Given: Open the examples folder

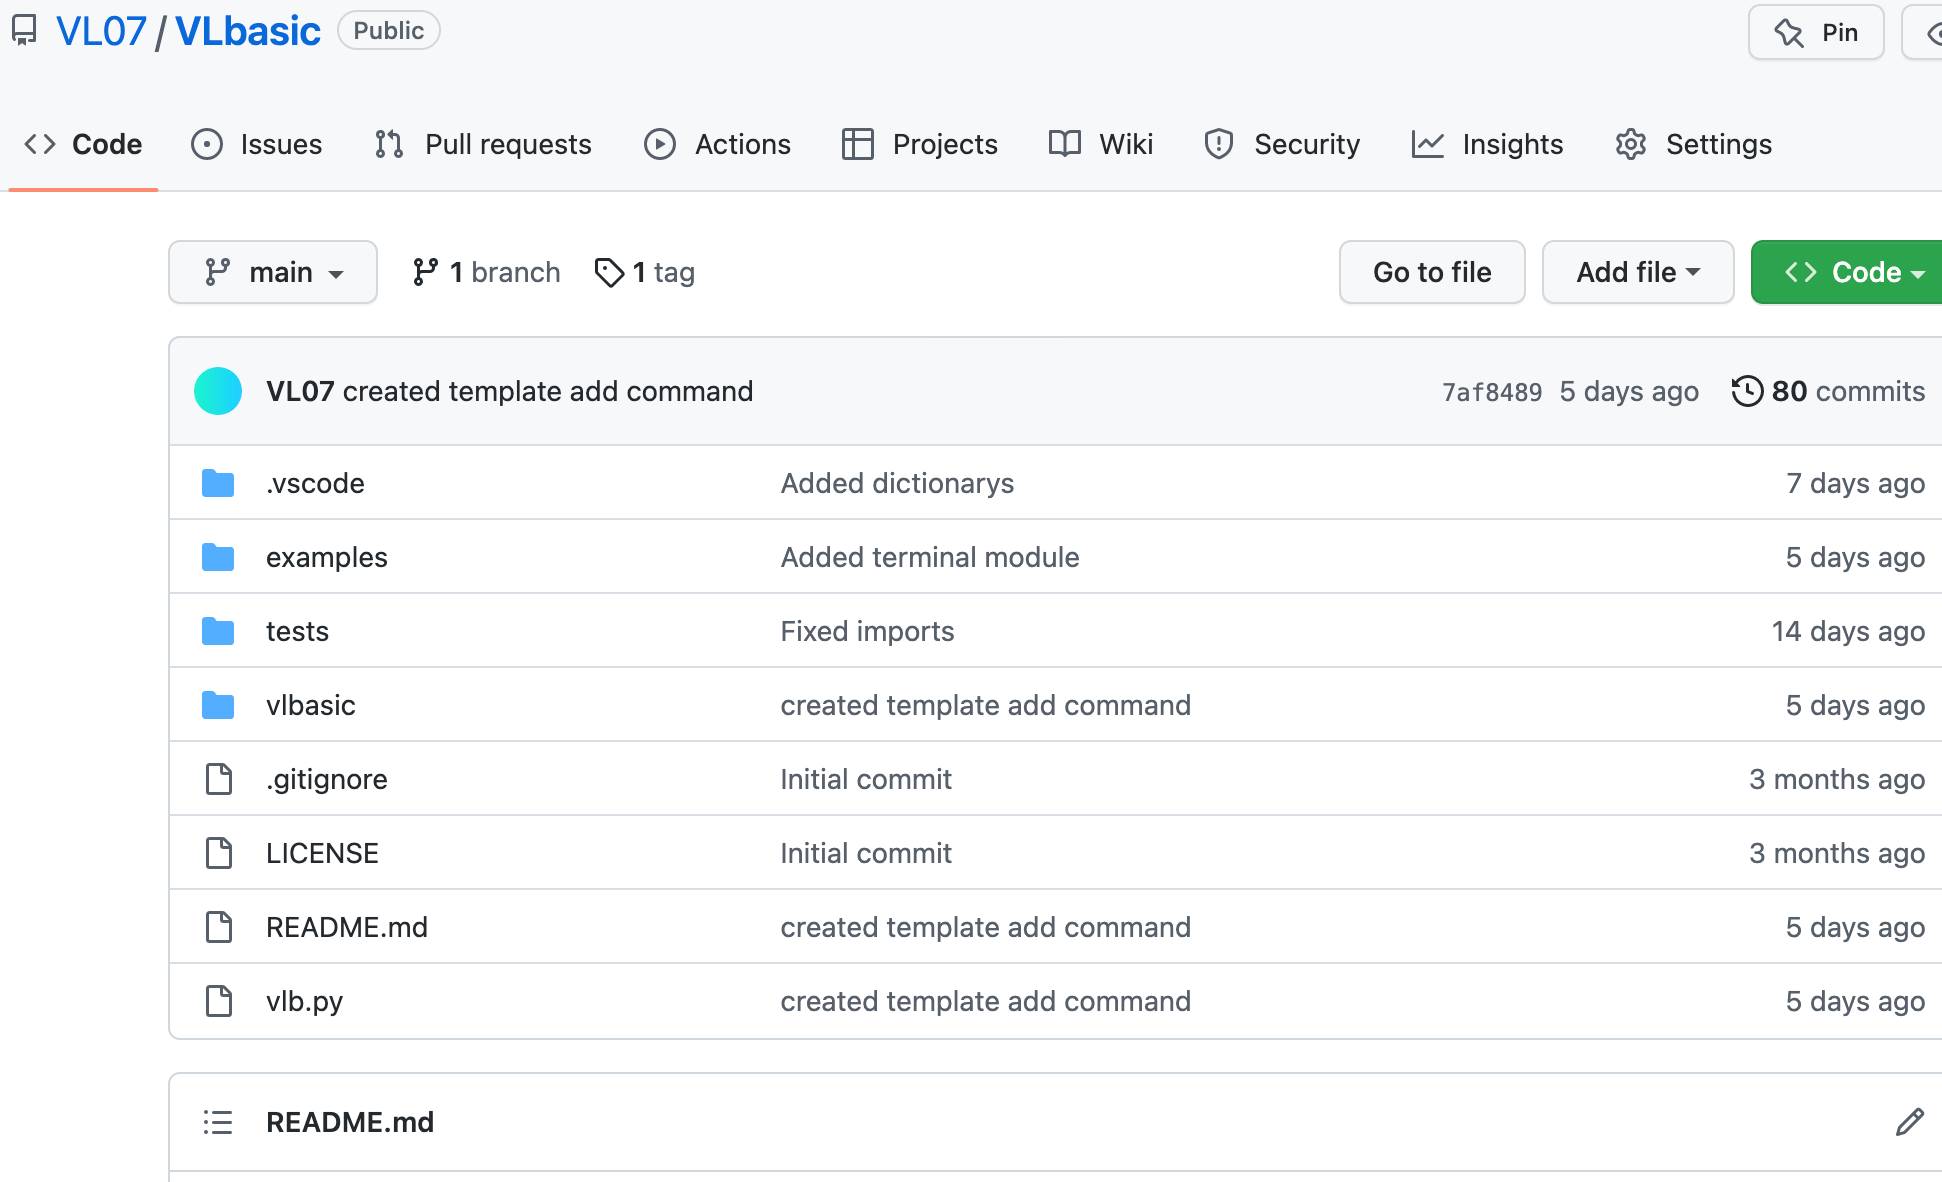Looking at the screenshot, I should 326,557.
